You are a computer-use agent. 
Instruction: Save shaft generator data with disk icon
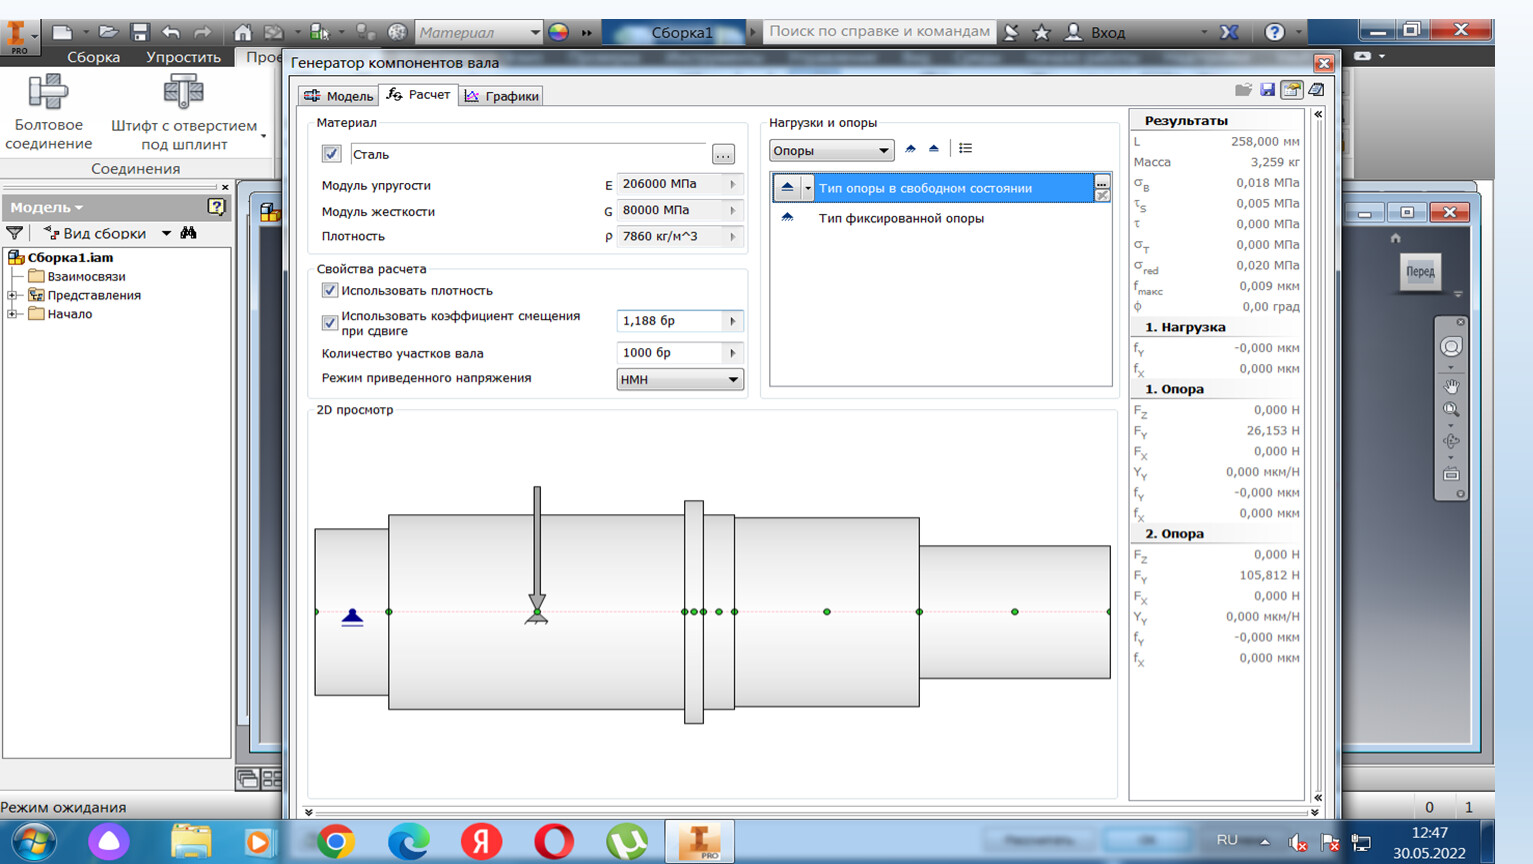point(1267,90)
